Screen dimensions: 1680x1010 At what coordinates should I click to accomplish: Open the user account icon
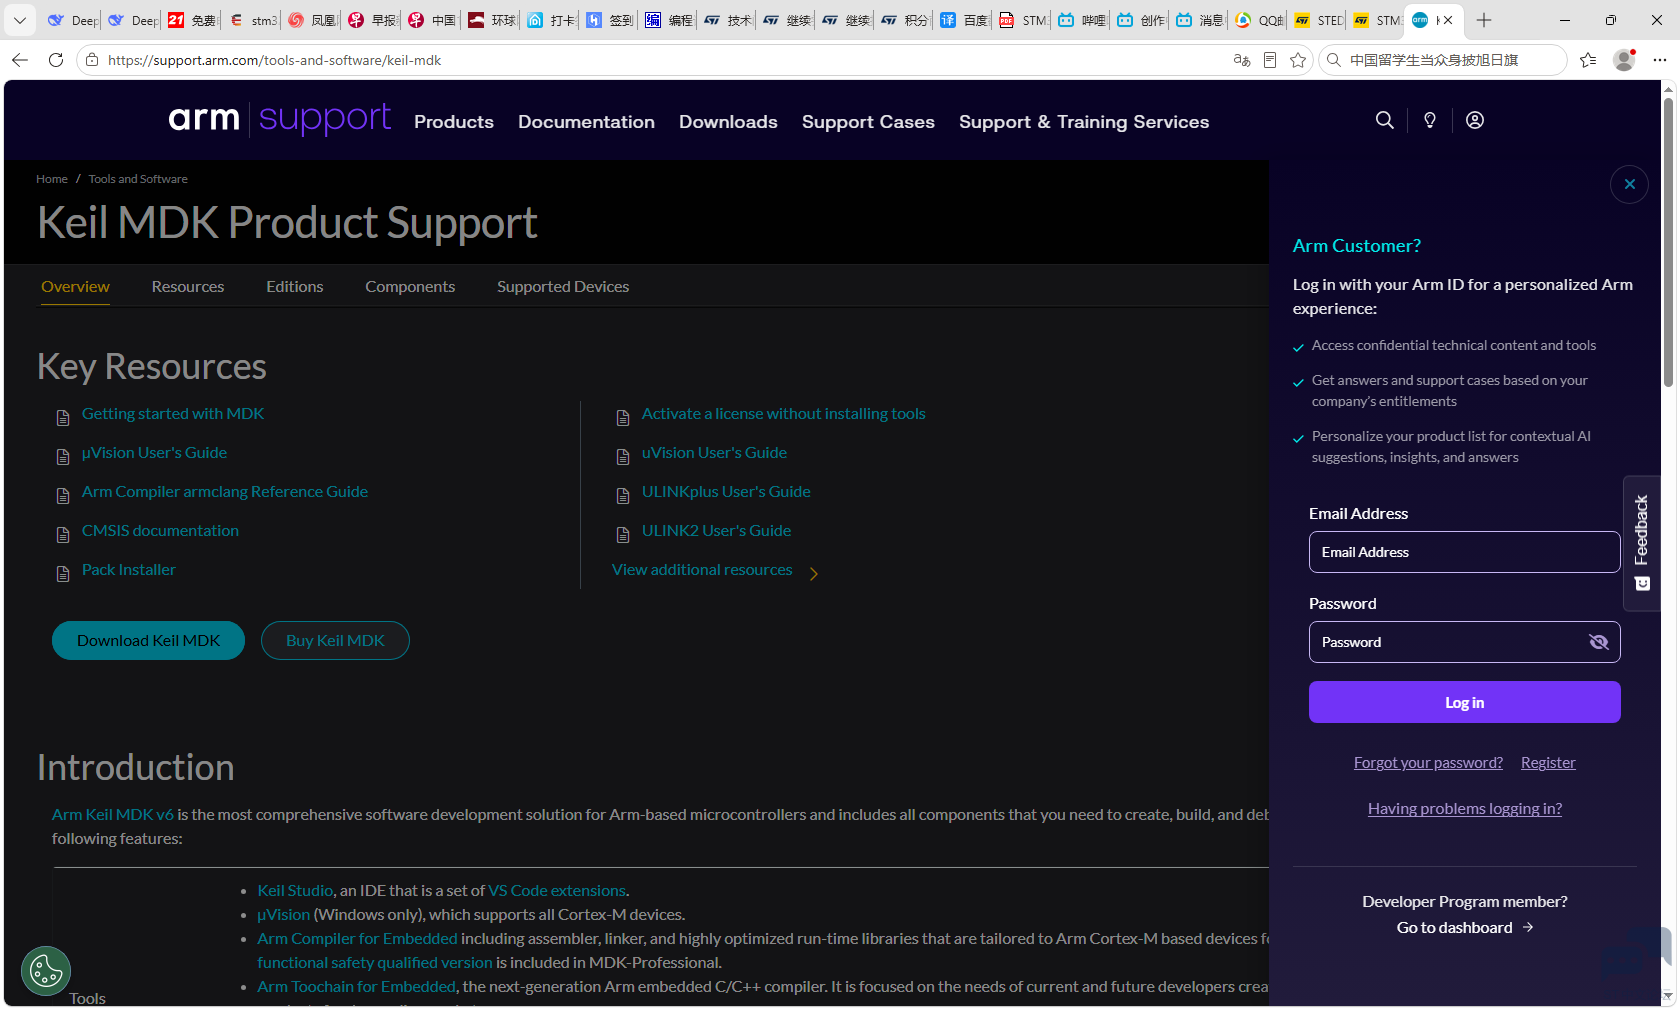[x=1475, y=120]
